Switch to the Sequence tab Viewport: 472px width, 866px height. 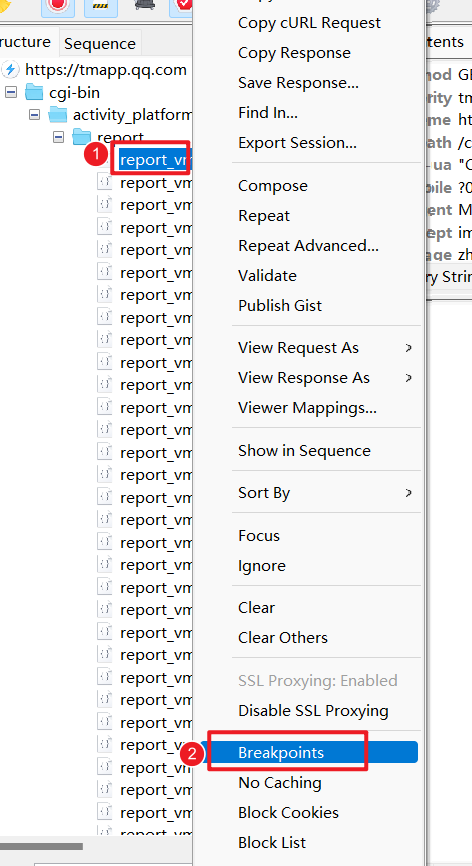click(100, 44)
